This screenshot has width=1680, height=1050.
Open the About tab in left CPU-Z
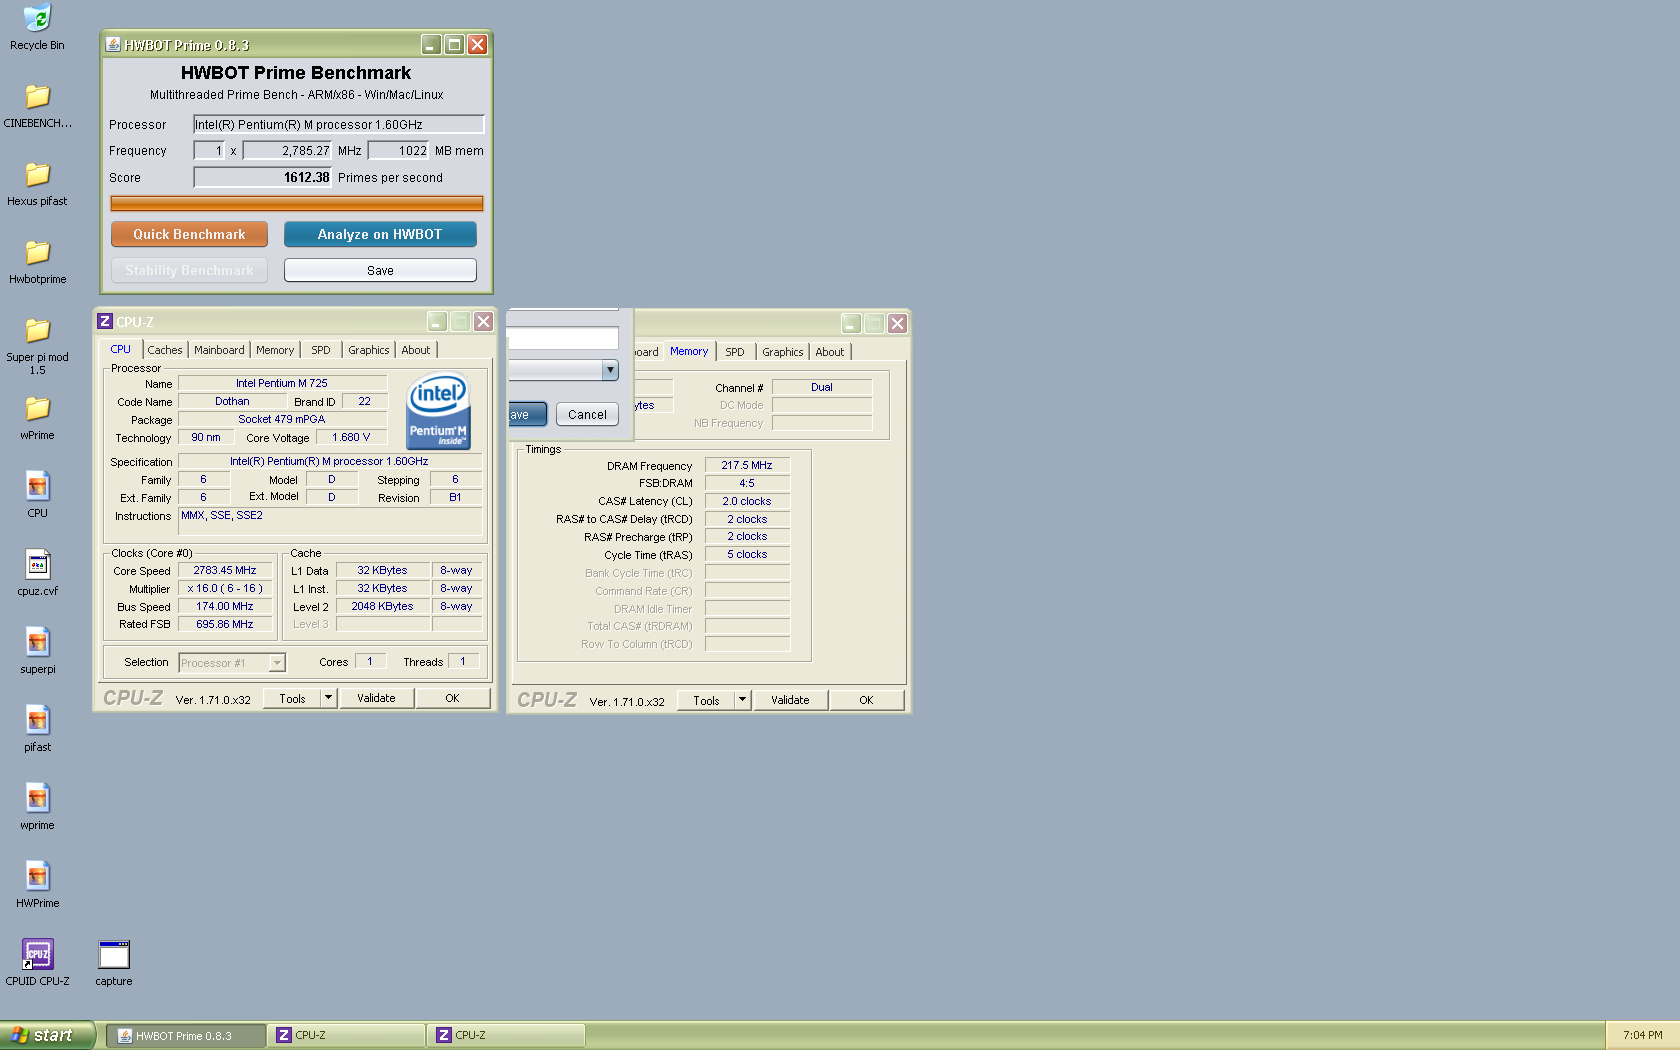coord(416,350)
